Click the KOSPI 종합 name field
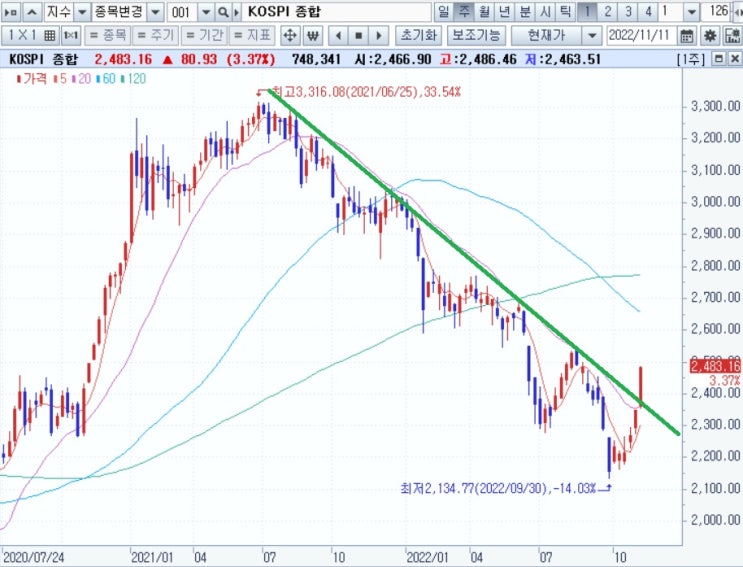 pyautogui.click(x=337, y=12)
